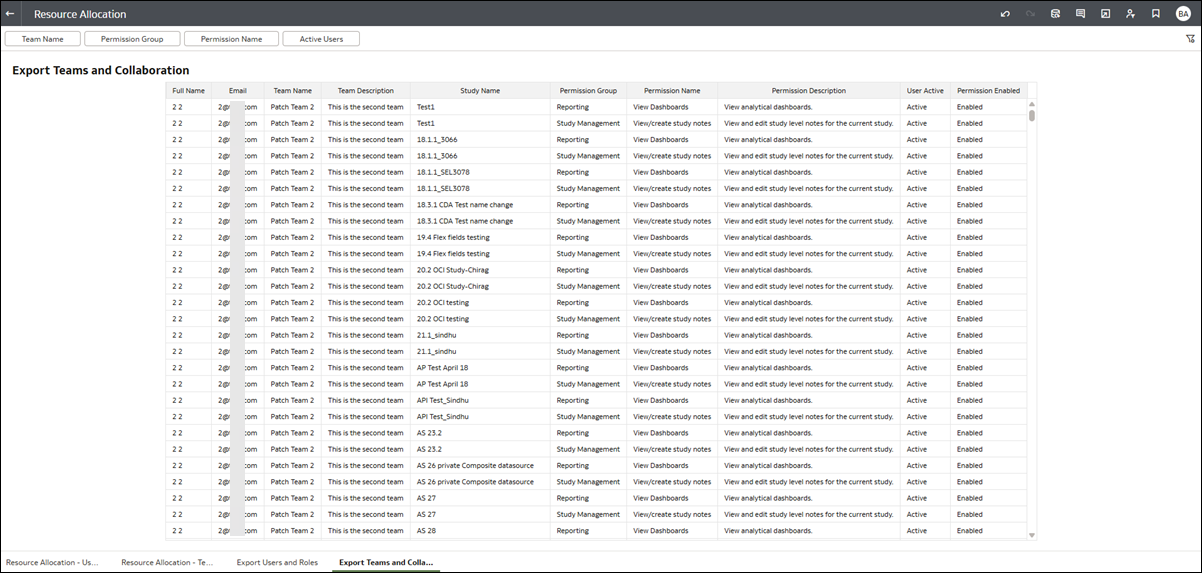Open the user filter (personalization) icon
The image size is (1202, 573).
(1130, 14)
